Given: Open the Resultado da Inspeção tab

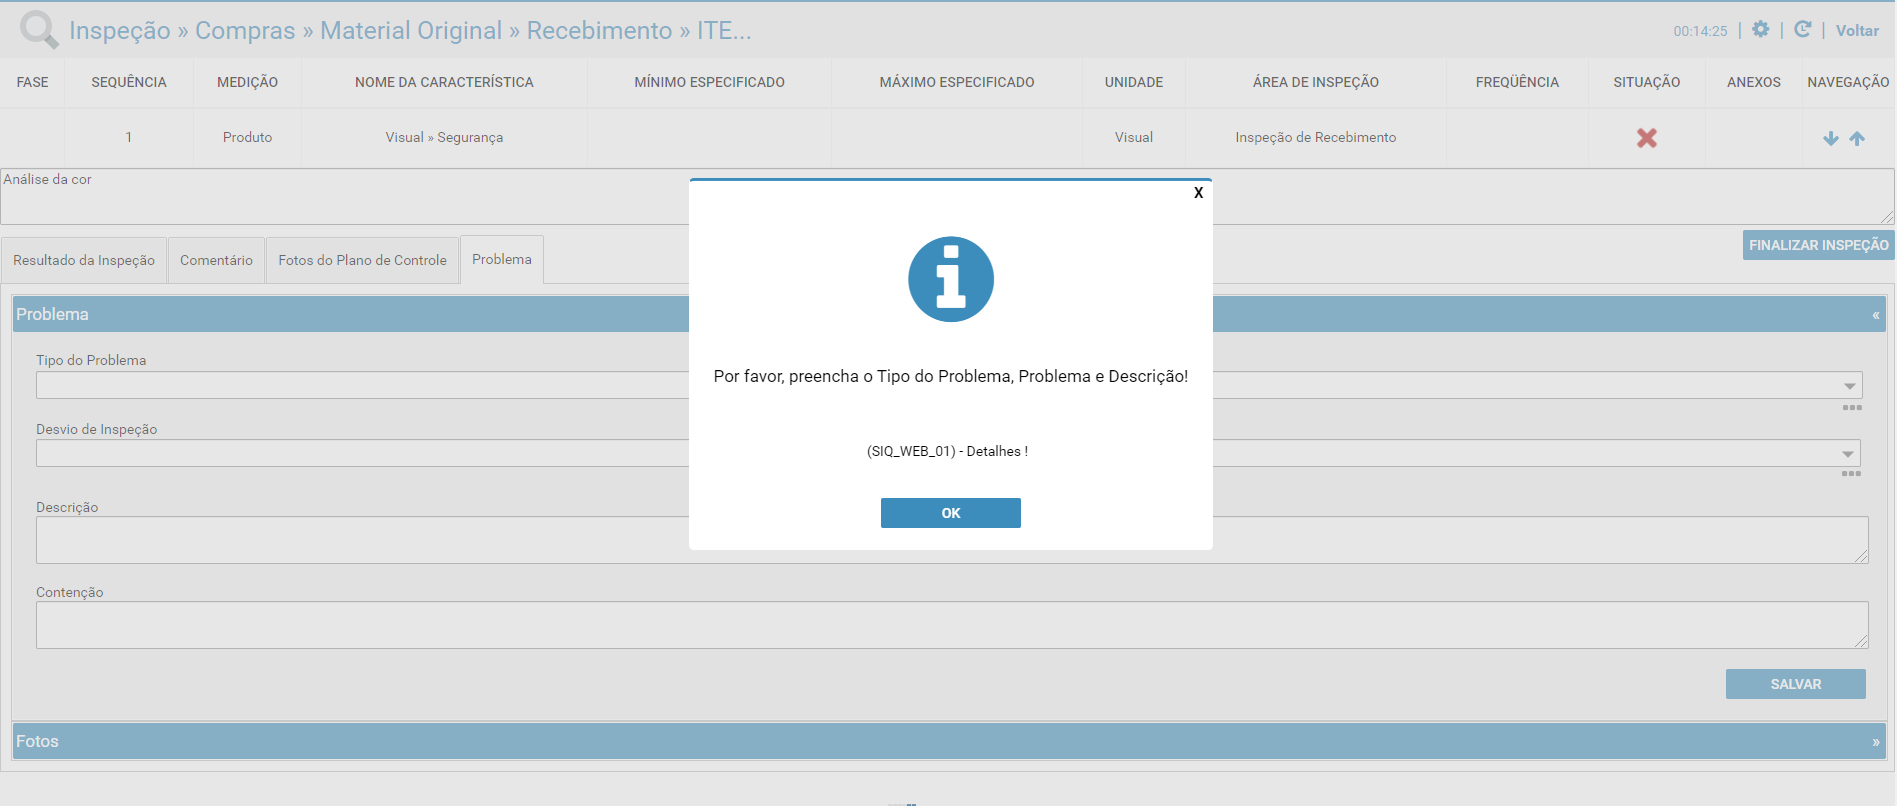Looking at the screenshot, I should click(x=84, y=260).
